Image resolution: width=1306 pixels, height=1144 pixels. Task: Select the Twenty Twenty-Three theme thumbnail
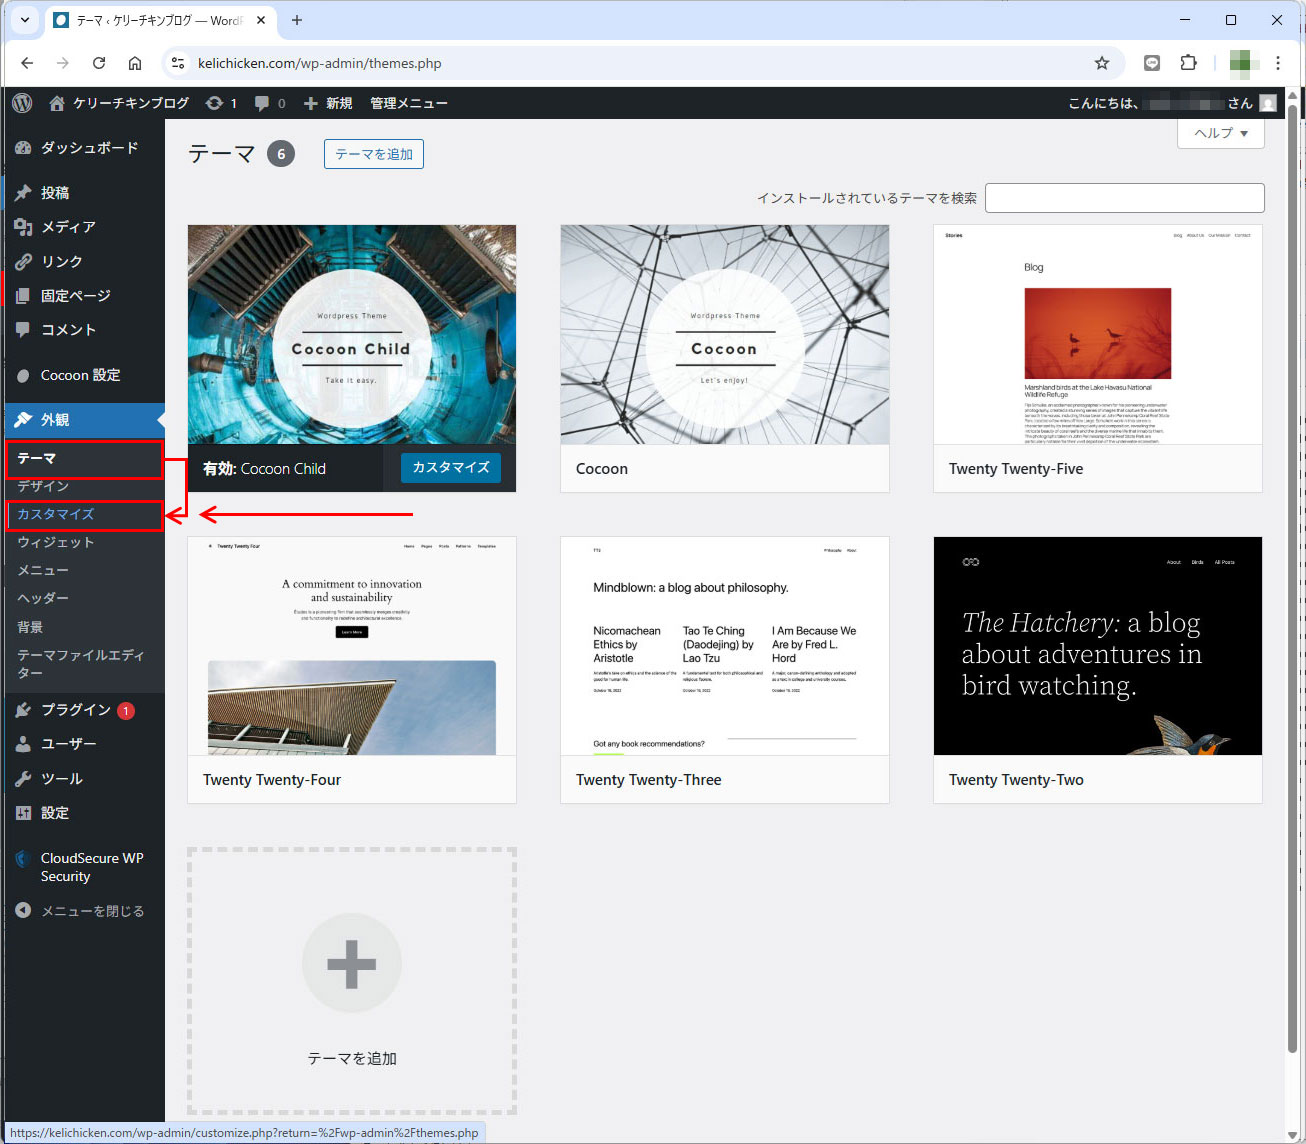click(x=725, y=646)
